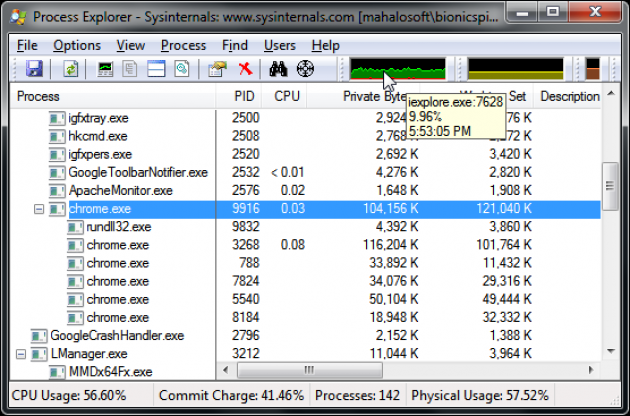This screenshot has height=416, width=630.
Task: Click the Refresh Now toolbar icon
Action: [70, 69]
